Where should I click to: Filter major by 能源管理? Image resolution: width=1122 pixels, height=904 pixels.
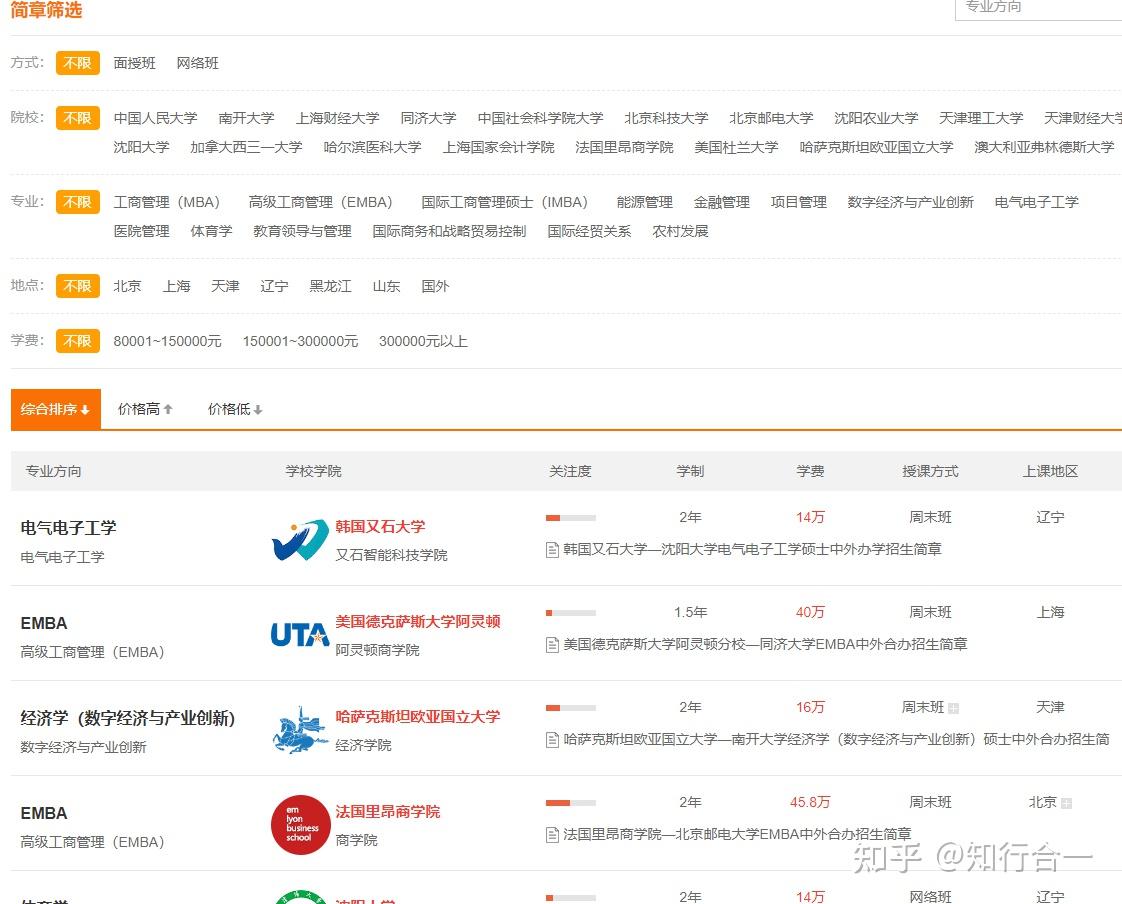(645, 203)
